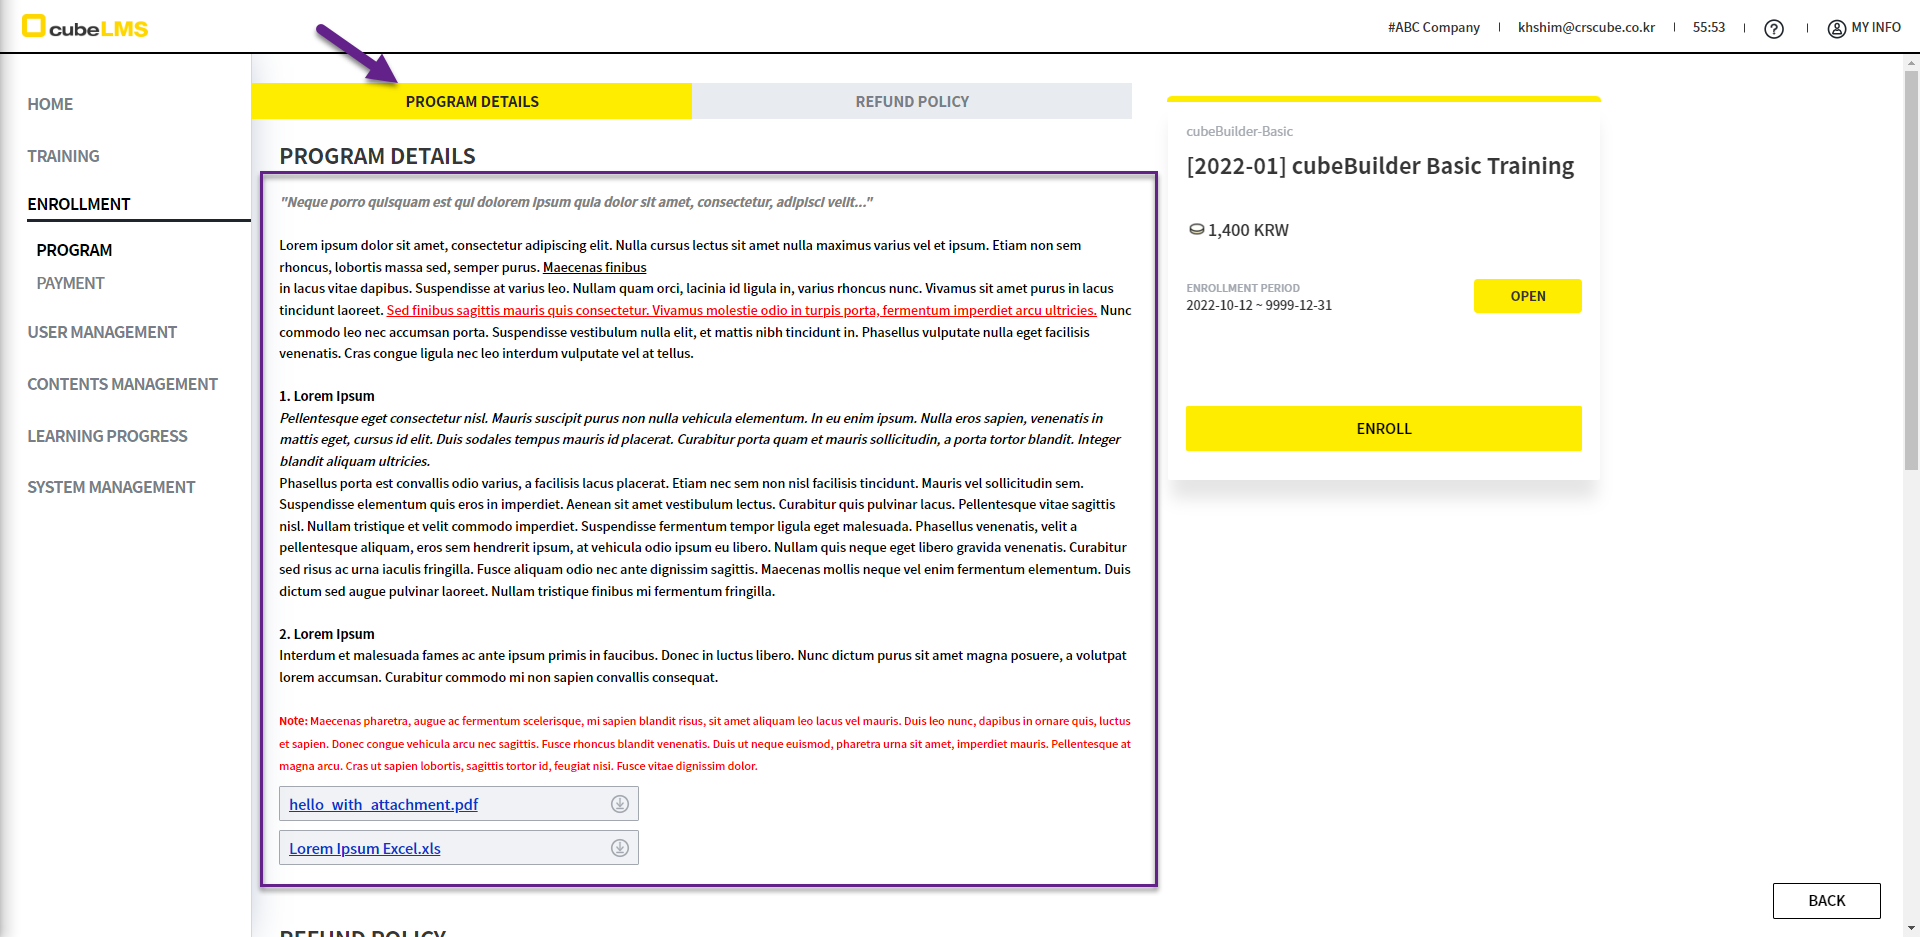1920x937 pixels.
Task: Open the help question mark icon
Action: pos(1774,29)
